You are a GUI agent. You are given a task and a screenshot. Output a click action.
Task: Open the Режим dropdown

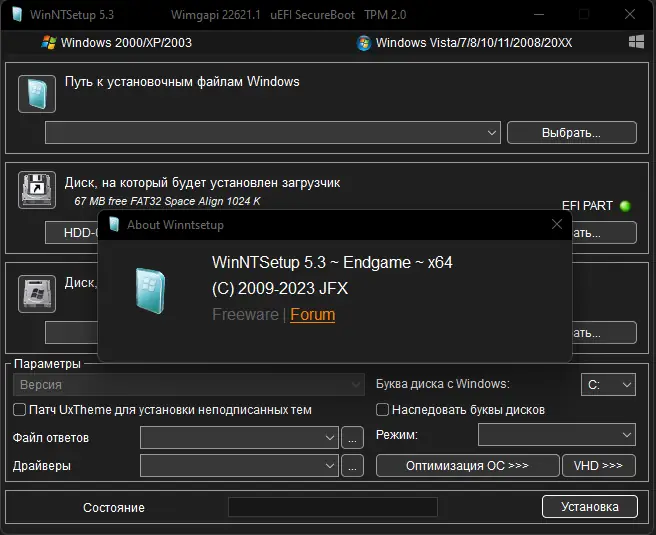point(557,435)
